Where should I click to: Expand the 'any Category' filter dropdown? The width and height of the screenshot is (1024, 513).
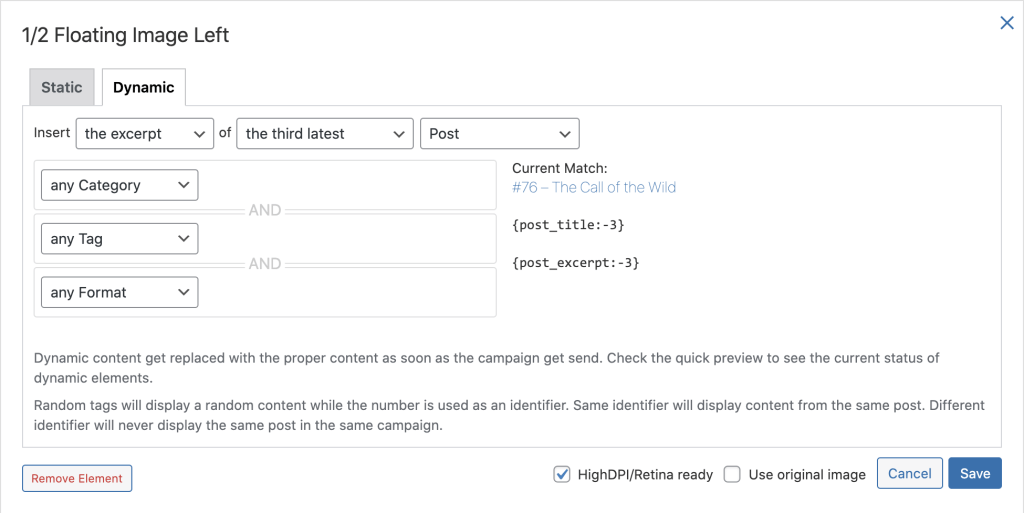[x=119, y=185]
